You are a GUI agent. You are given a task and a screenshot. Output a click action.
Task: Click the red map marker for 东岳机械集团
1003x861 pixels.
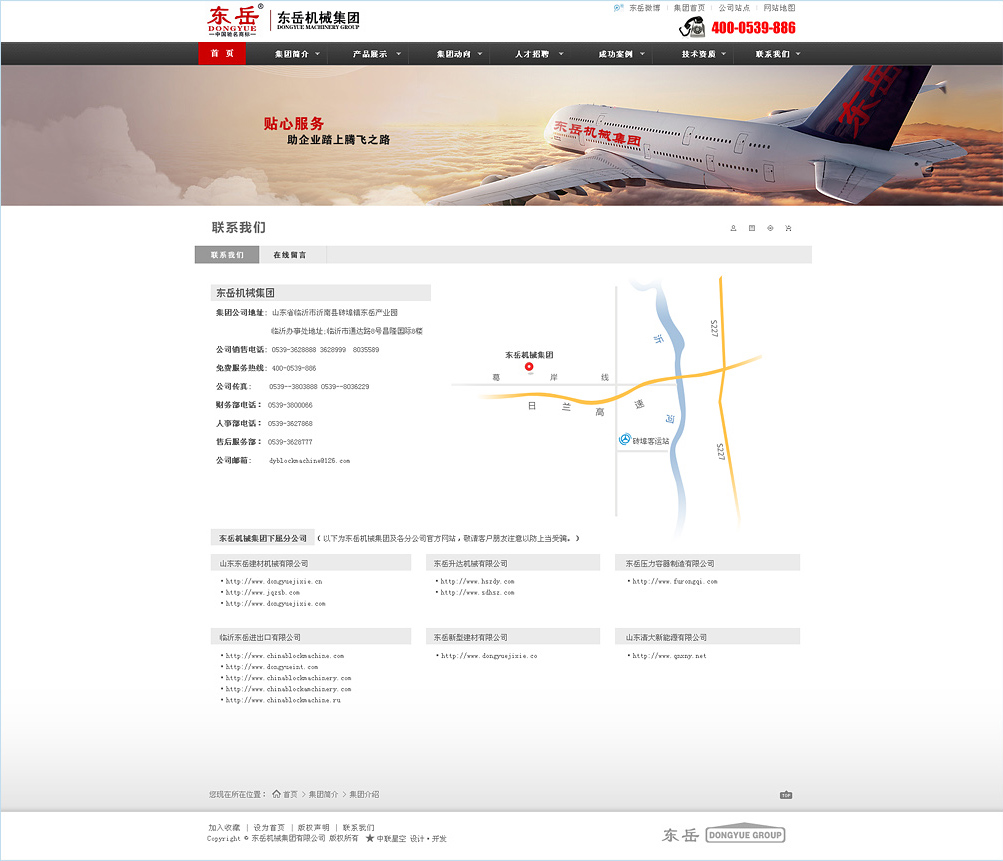pyautogui.click(x=529, y=367)
